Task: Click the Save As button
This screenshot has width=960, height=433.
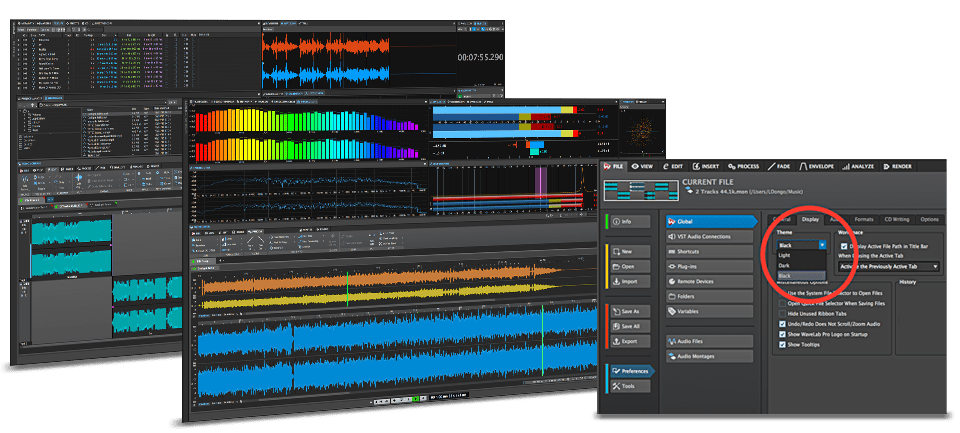Action: pyautogui.click(x=631, y=311)
